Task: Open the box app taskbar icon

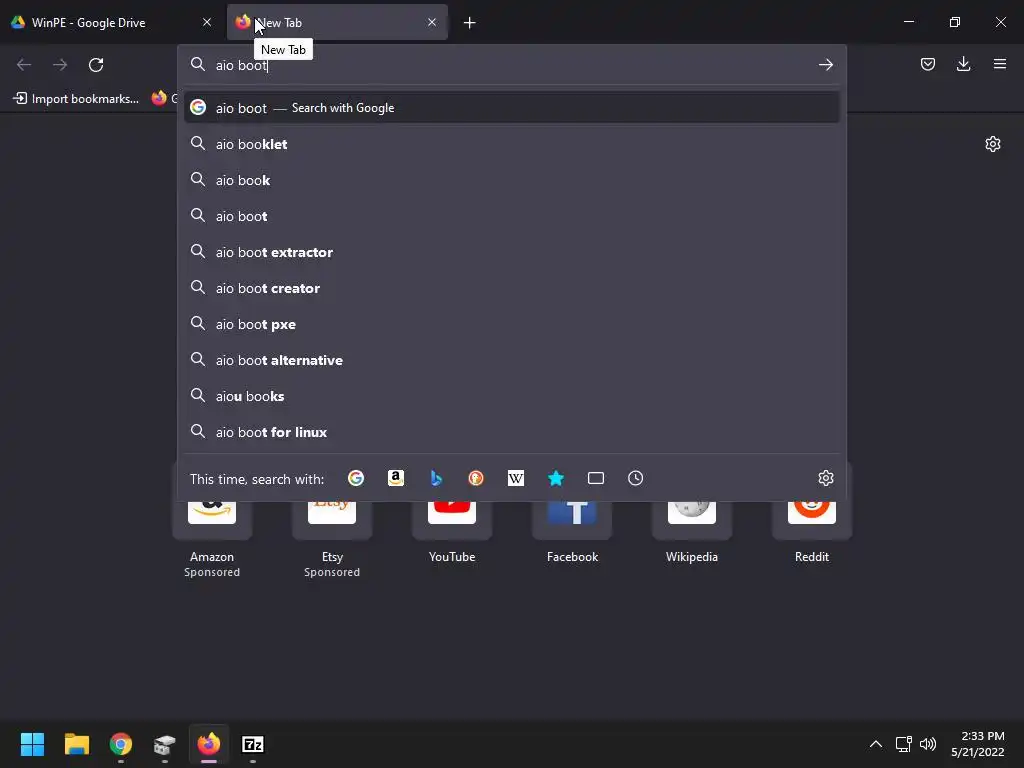Action: pyautogui.click(x=165, y=744)
